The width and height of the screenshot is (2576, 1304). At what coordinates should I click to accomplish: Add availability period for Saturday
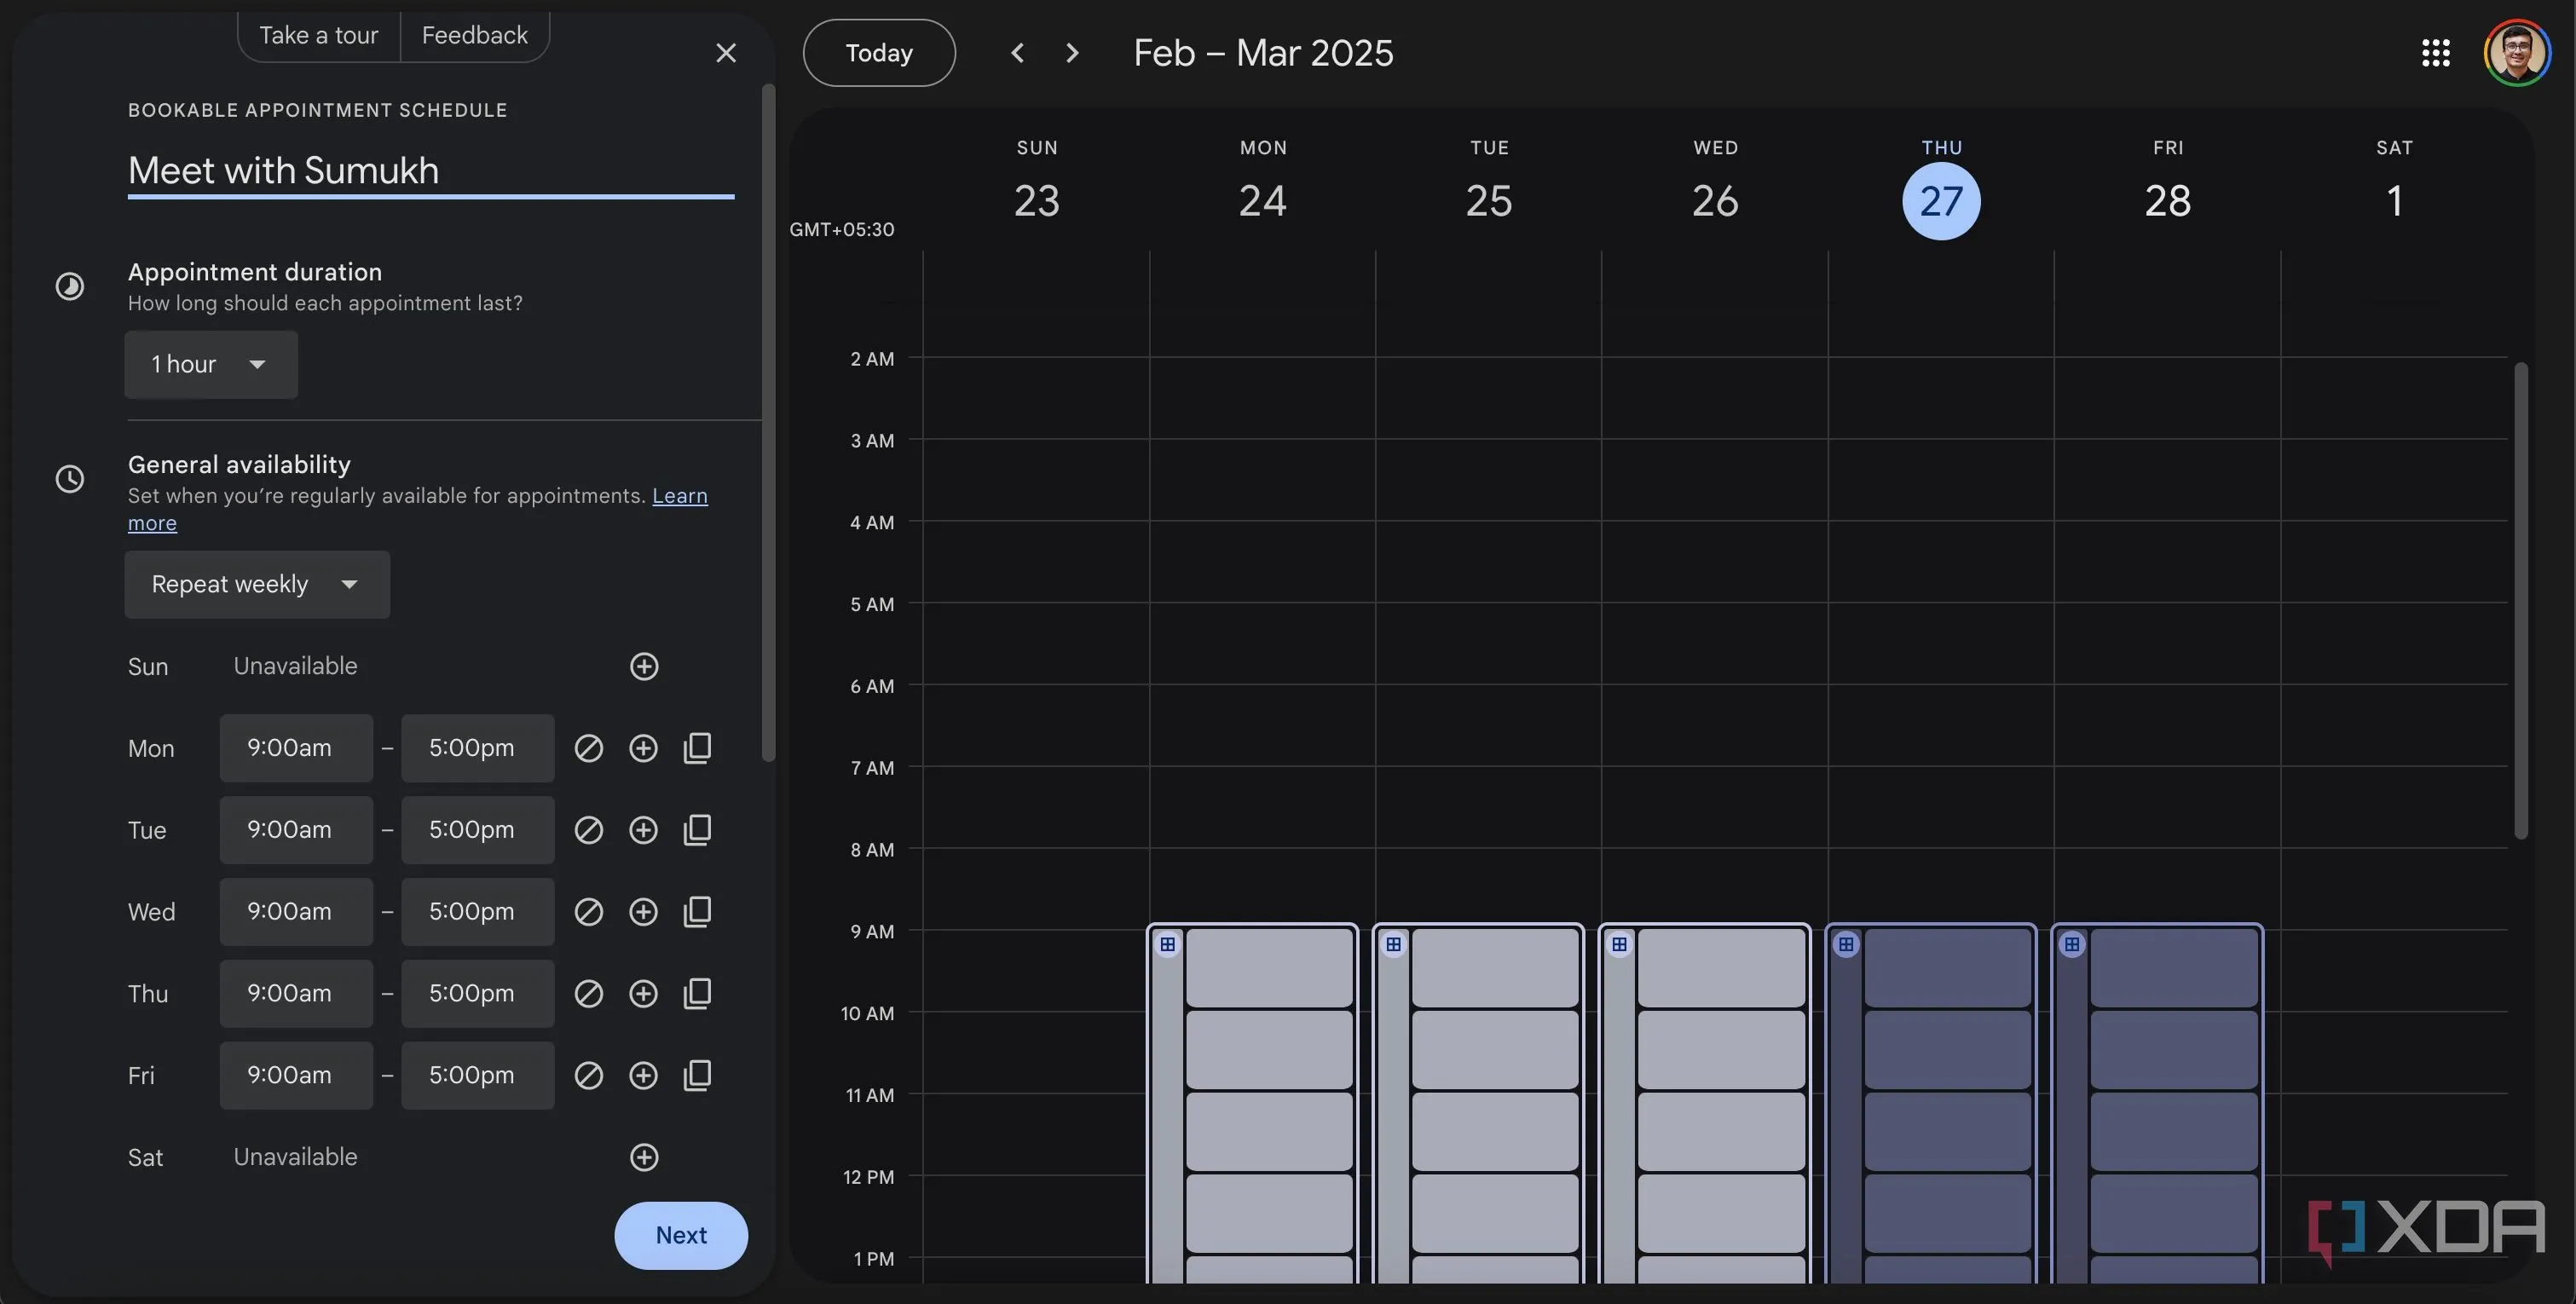pyautogui.click(x=644, y=1157)
